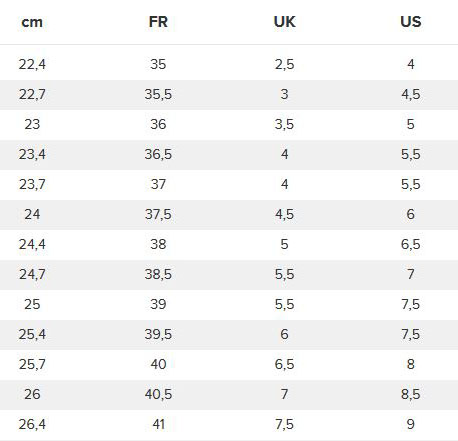
Task: Click the 23,7 cm cell
Action: coord(32,184)
